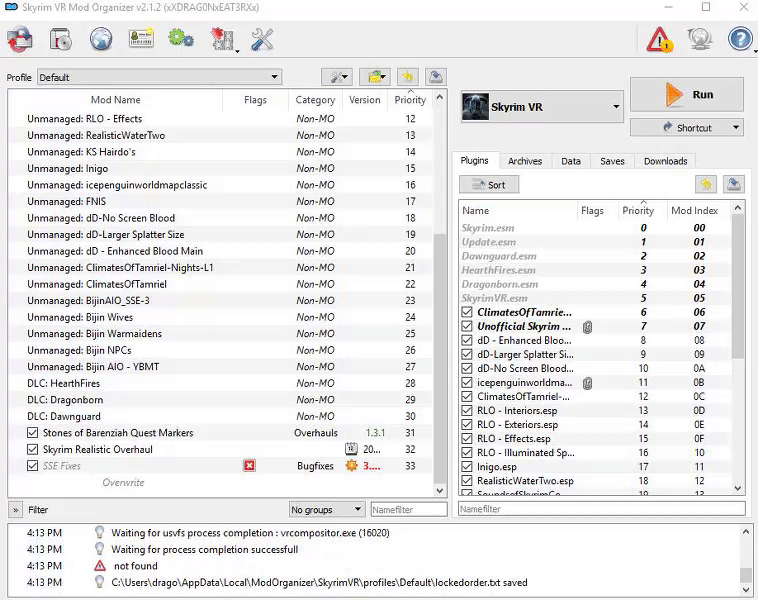The image size is (758, 600).
Task: Switch to the Downloads tab
Action: click(x=665, y=161)
